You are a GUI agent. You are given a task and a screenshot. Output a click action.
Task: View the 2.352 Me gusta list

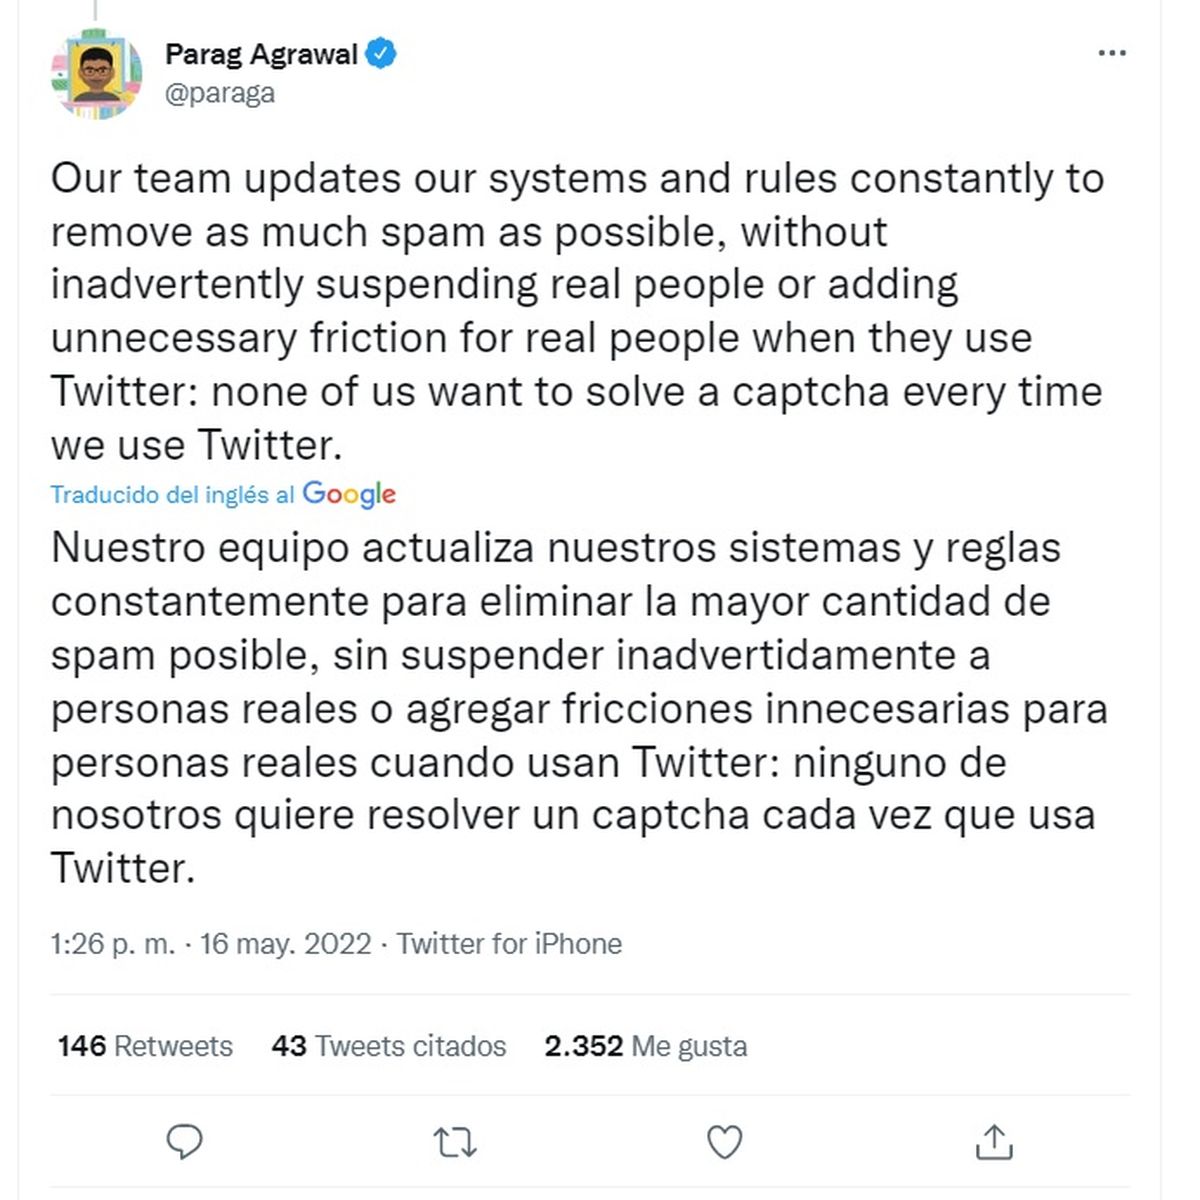click(x=646, y=1046)
